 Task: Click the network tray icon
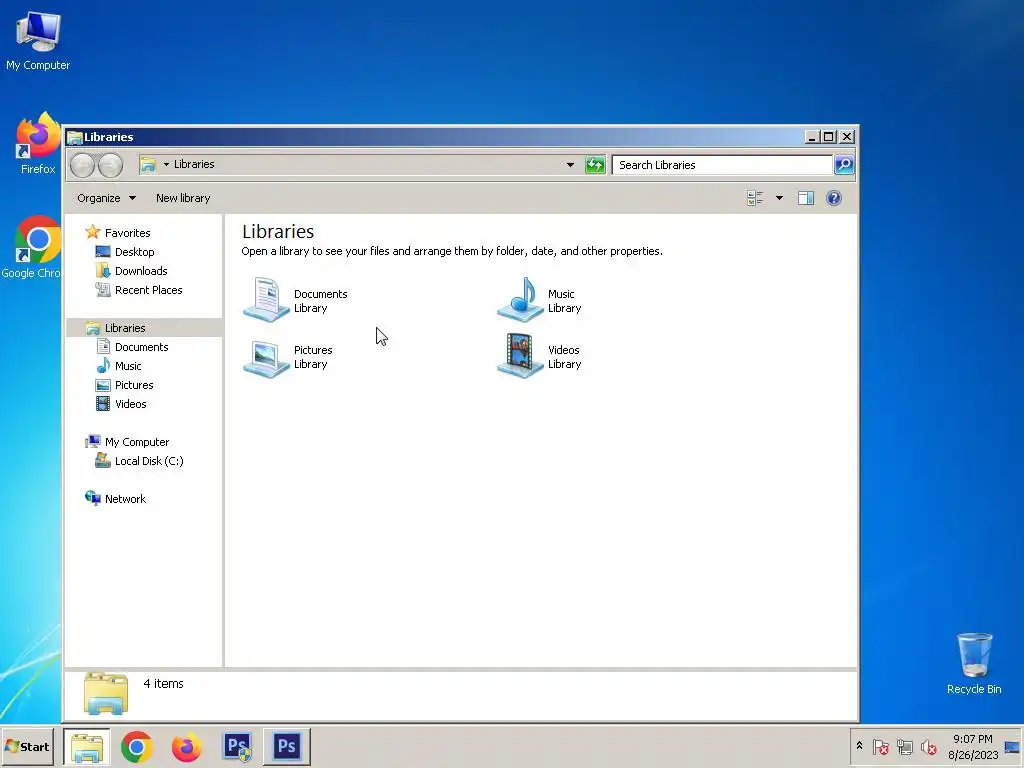click(904, 746)
